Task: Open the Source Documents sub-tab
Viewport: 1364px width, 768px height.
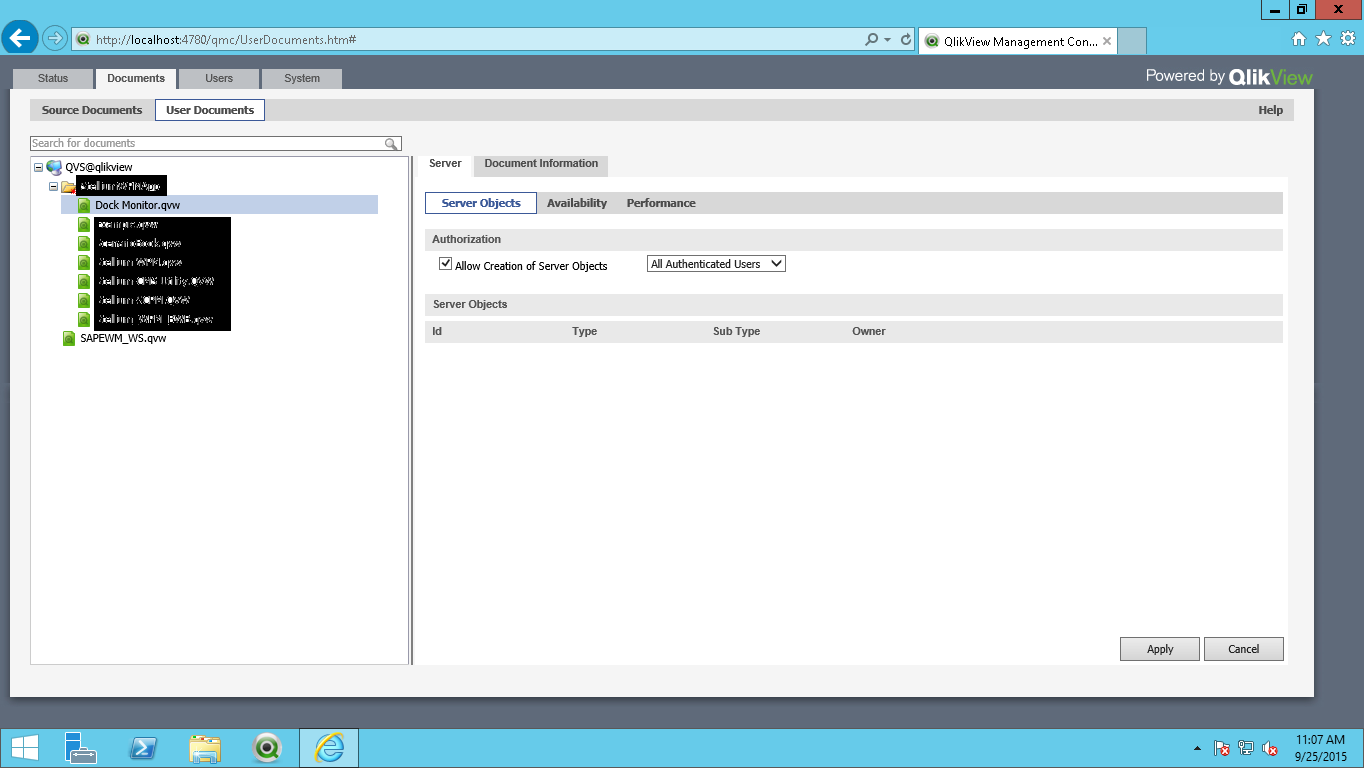Action: click(92, 110)
